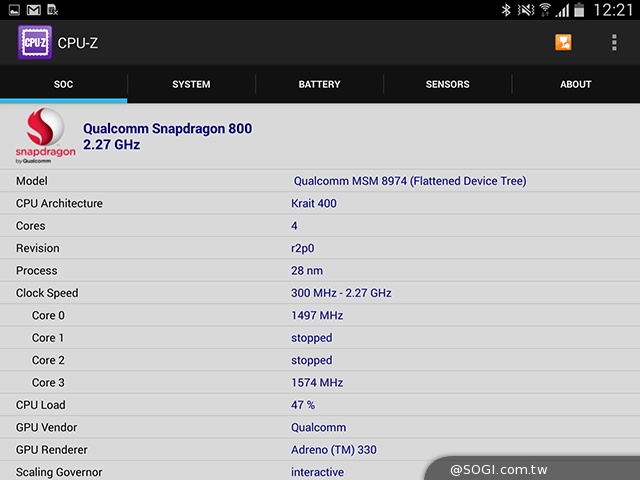
Task: Tap the CPU-Z title text
Action: click(x=78, y=43)
